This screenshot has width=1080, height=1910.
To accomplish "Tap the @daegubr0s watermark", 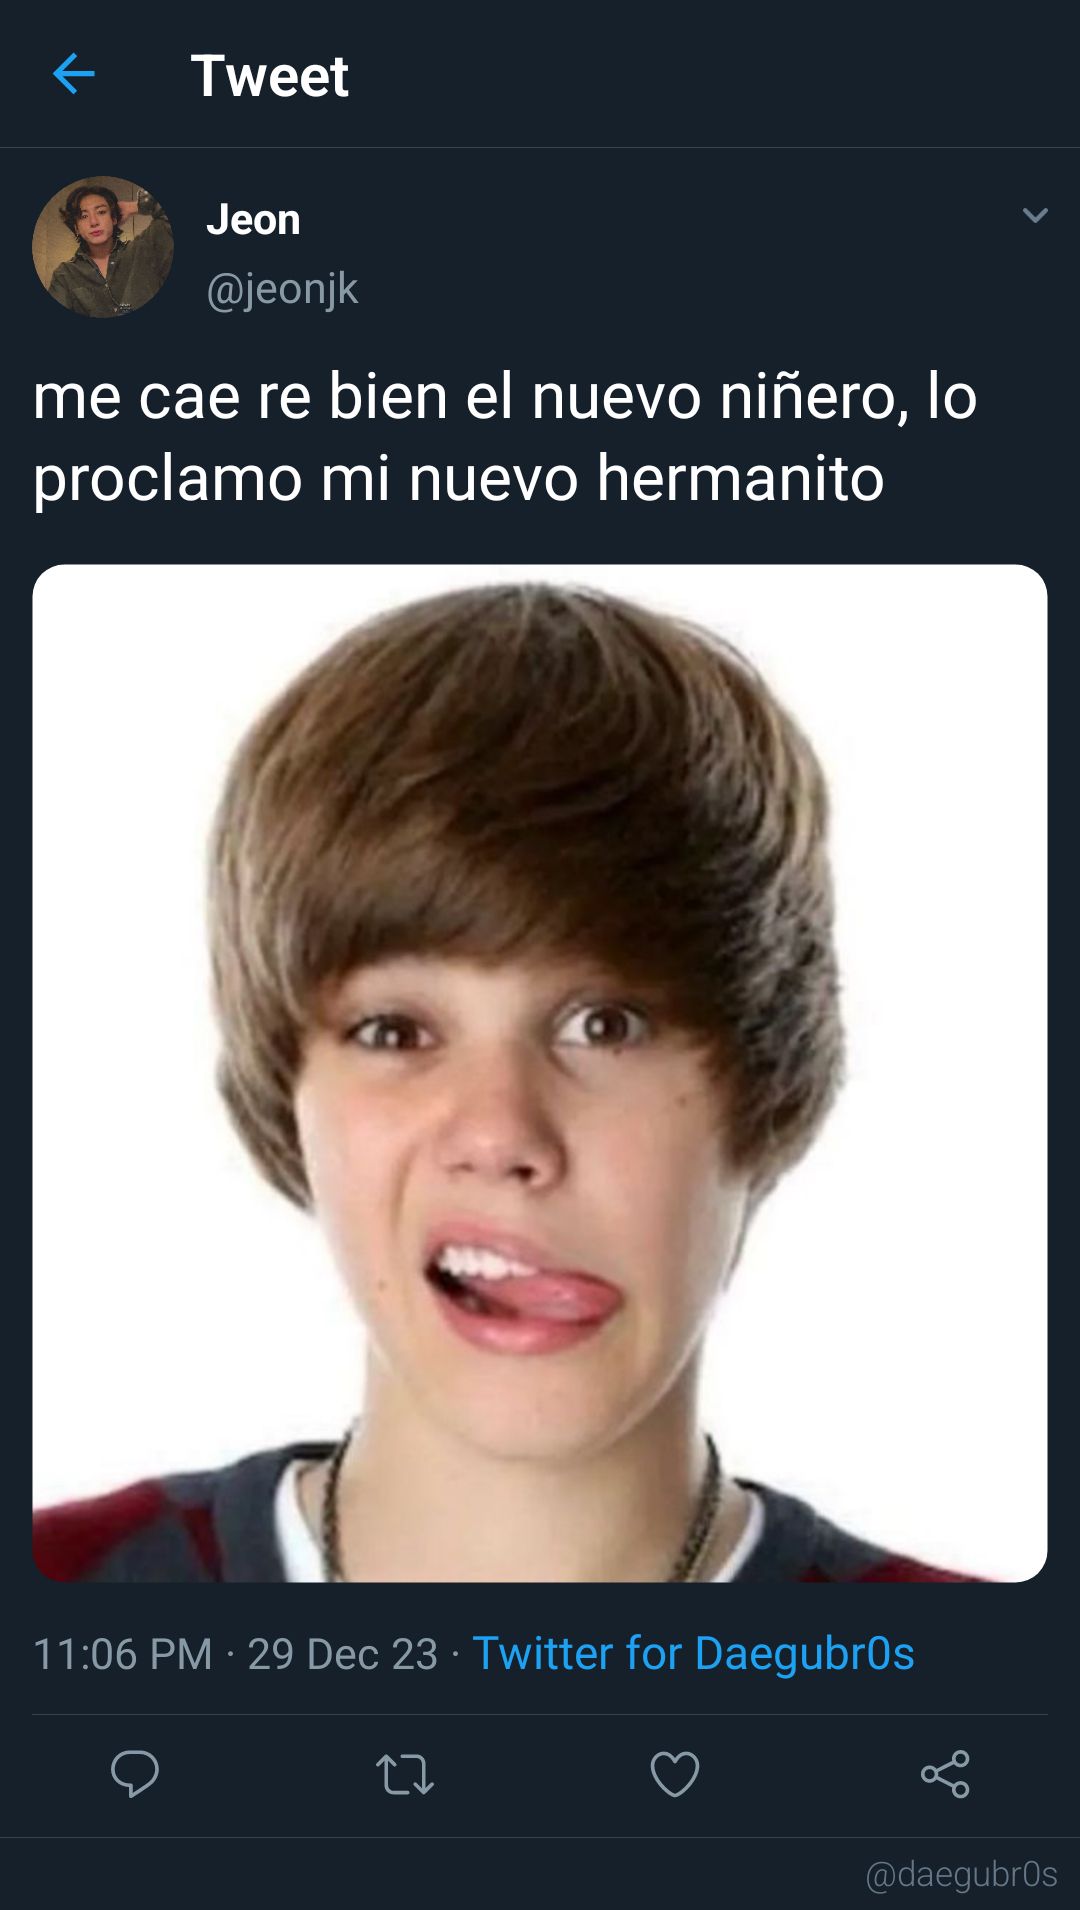I will [961, 1874].
